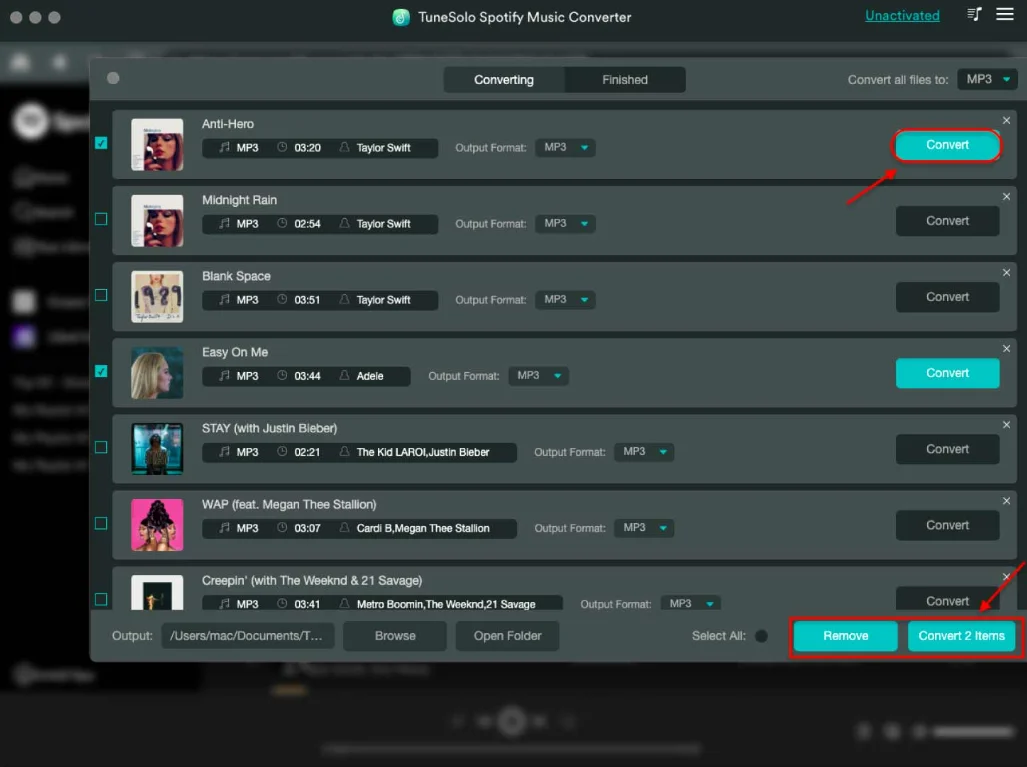Convert the Easy On Me track

[x=947, y=373]
